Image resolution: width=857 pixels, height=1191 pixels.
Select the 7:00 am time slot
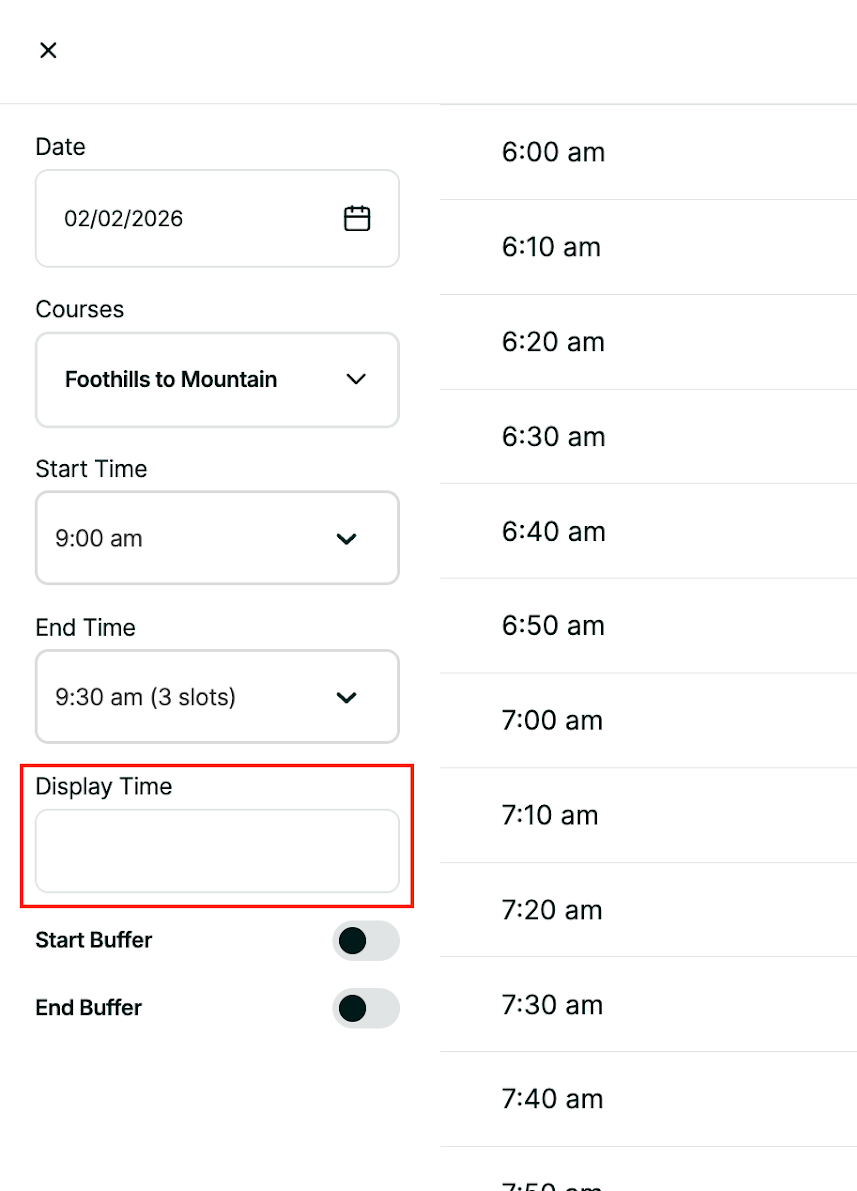tap(648, 720)
